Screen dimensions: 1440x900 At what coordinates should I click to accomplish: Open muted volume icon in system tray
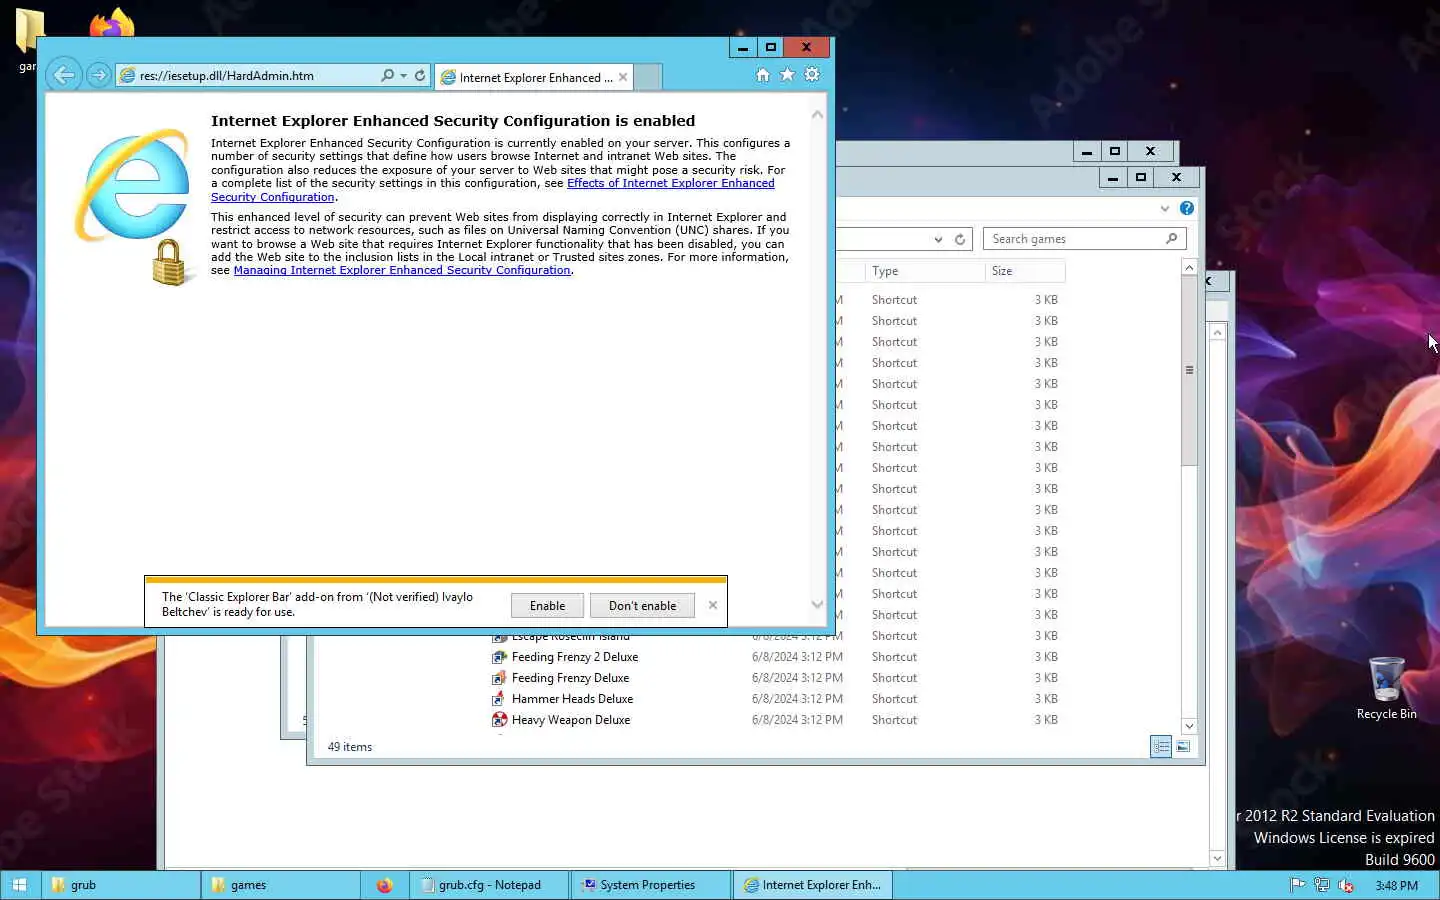[1346, 885]
